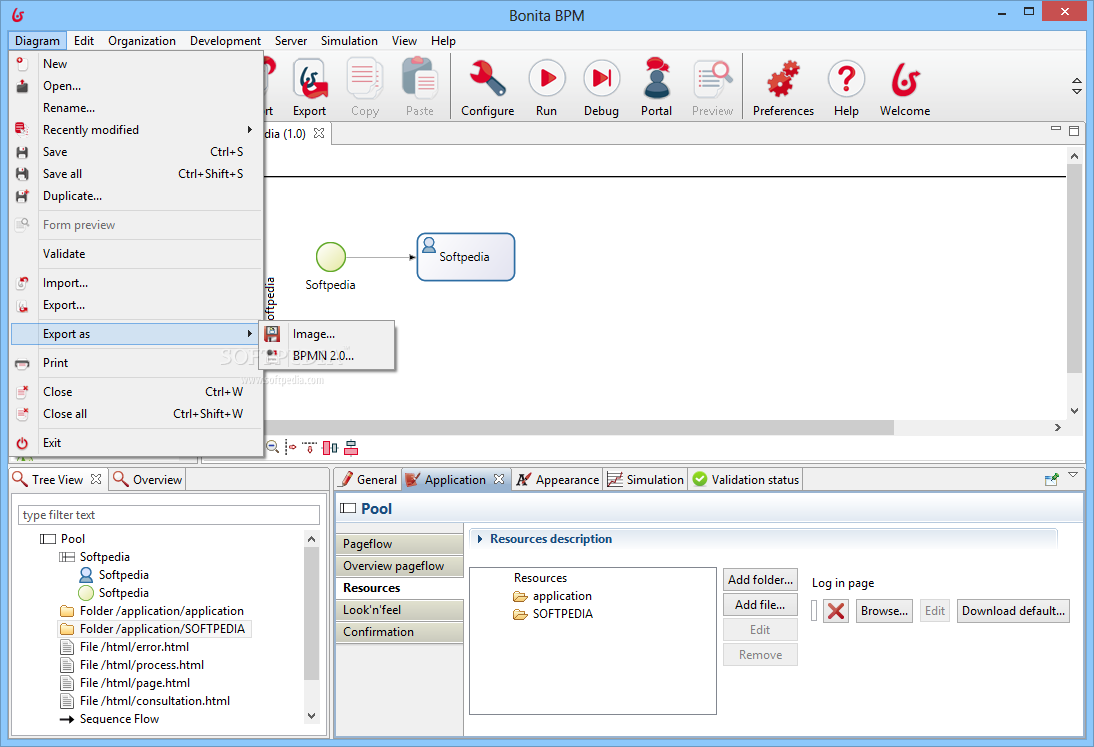Select Folder /application/SOFTPEDIA tree item

point(154,628)
